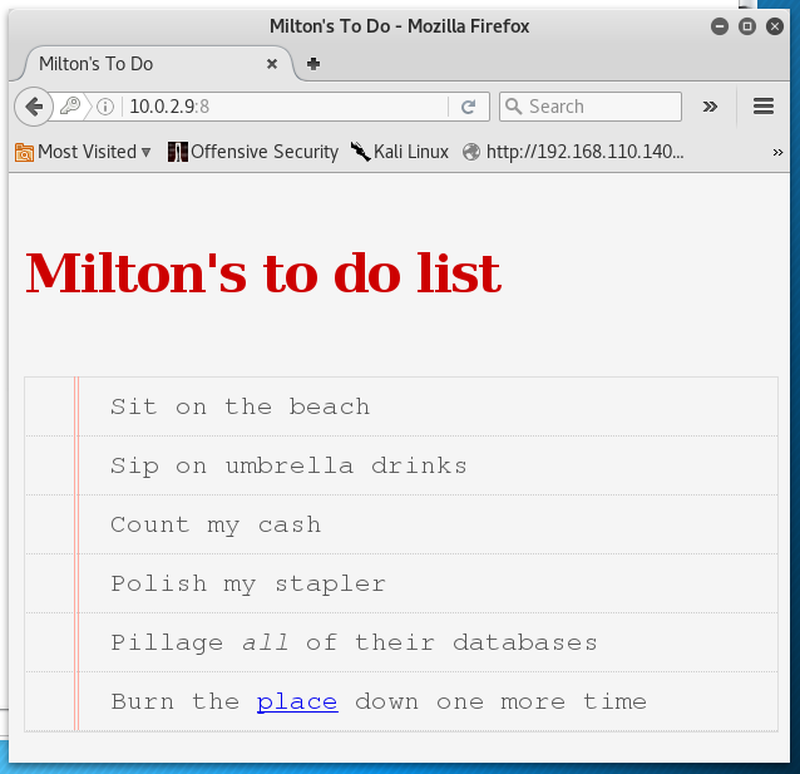Minimize the Firefox window
800x774 pixels.
point(720,27)
